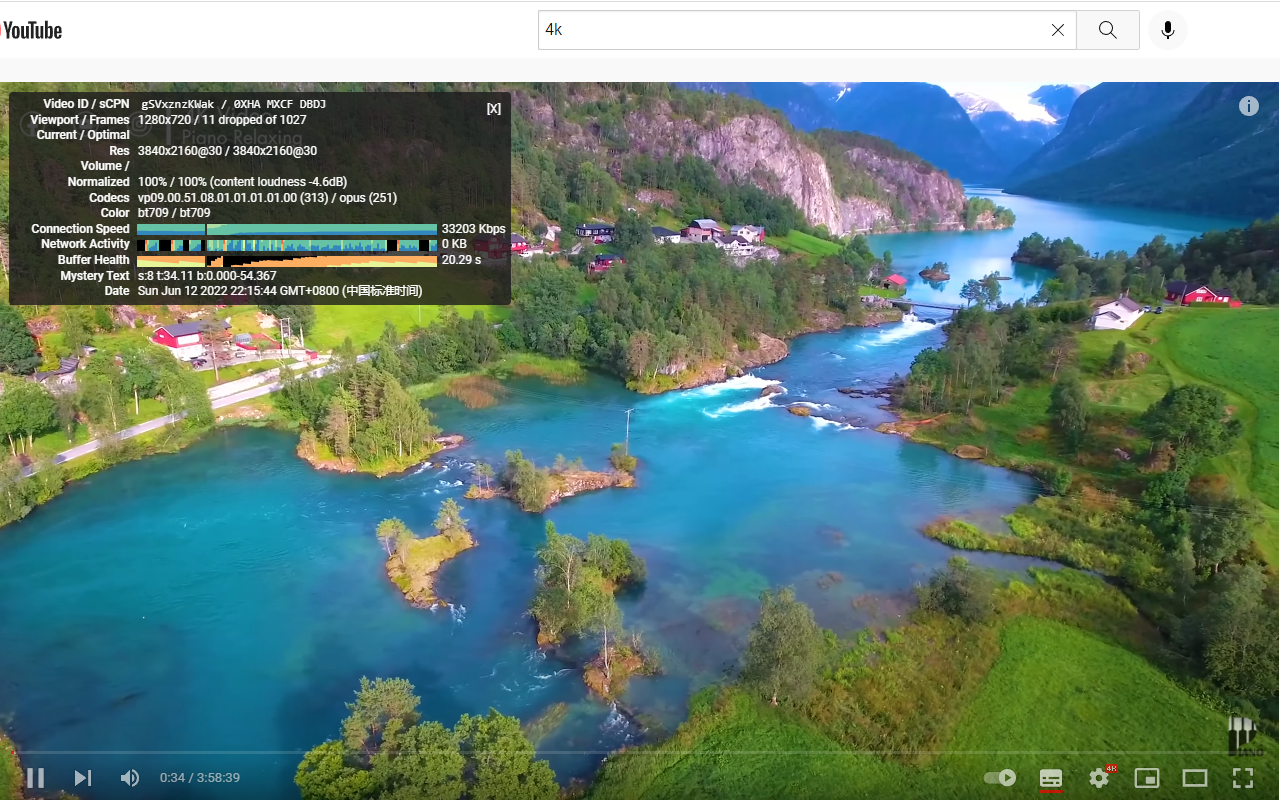Click the channel watermark logo
This screenshot has width=1280, height=800.
click(x=1245, y=736)
